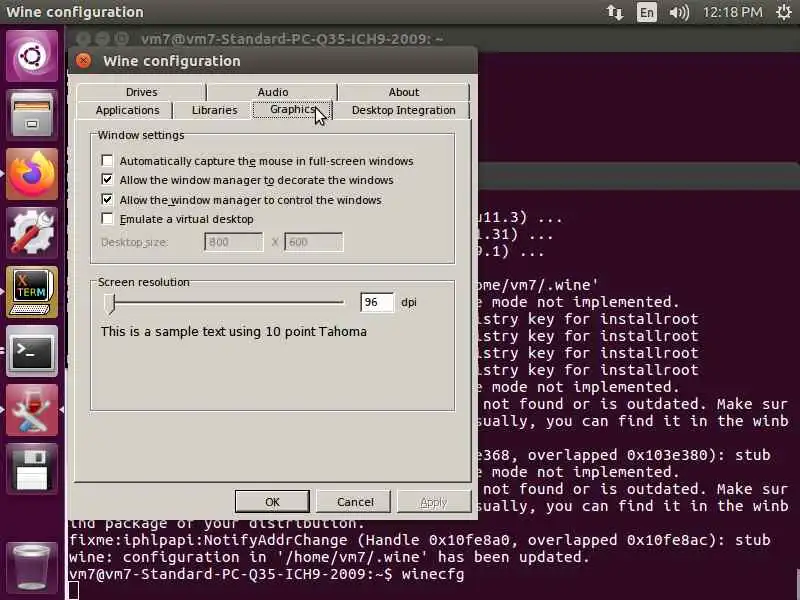Click the winecfg command line in terminal
800x600 pixels.
pyautogui.click(x=266, y=574)
